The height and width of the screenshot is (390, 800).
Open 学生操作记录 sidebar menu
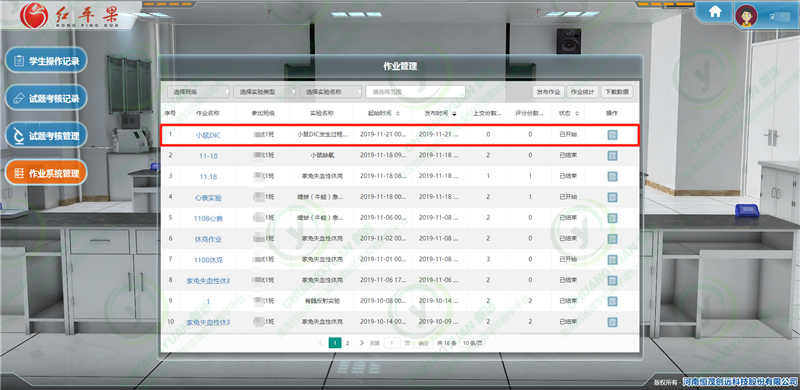46,61
